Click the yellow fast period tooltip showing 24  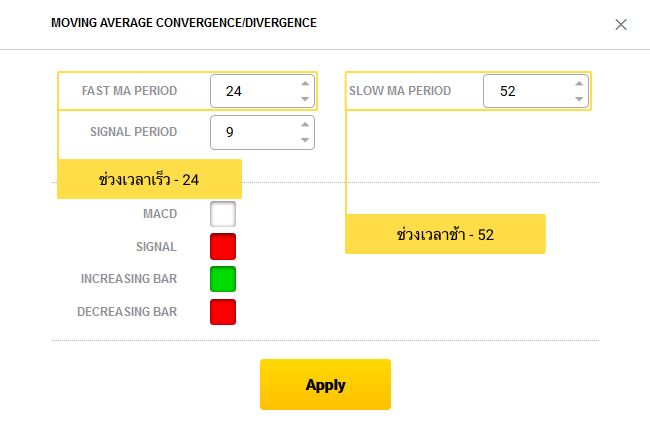click(x=149, y=179)
